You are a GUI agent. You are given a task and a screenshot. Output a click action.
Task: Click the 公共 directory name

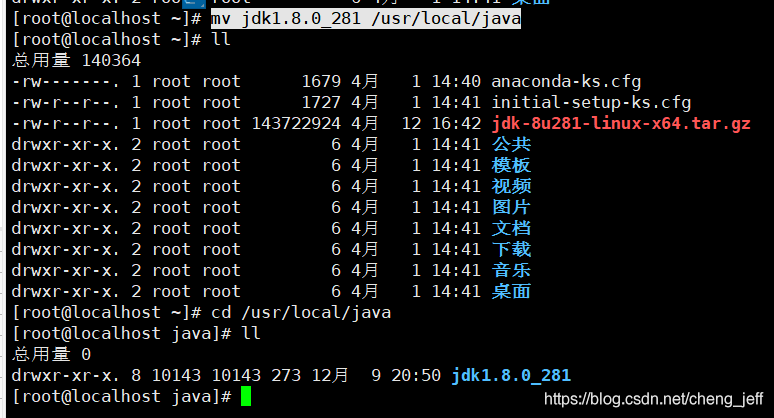pyautogui.click(x=511, y=144)
